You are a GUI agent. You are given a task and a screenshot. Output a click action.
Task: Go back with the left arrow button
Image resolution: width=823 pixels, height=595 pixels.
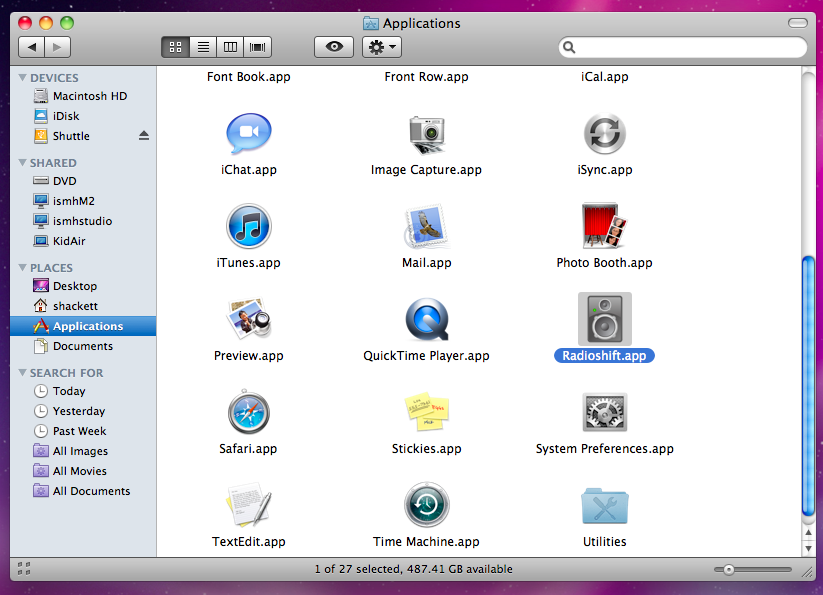point(31,47)
